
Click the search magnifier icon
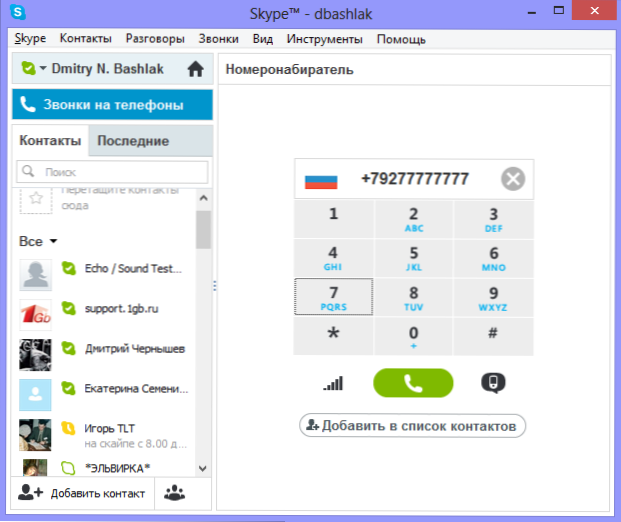28,171
